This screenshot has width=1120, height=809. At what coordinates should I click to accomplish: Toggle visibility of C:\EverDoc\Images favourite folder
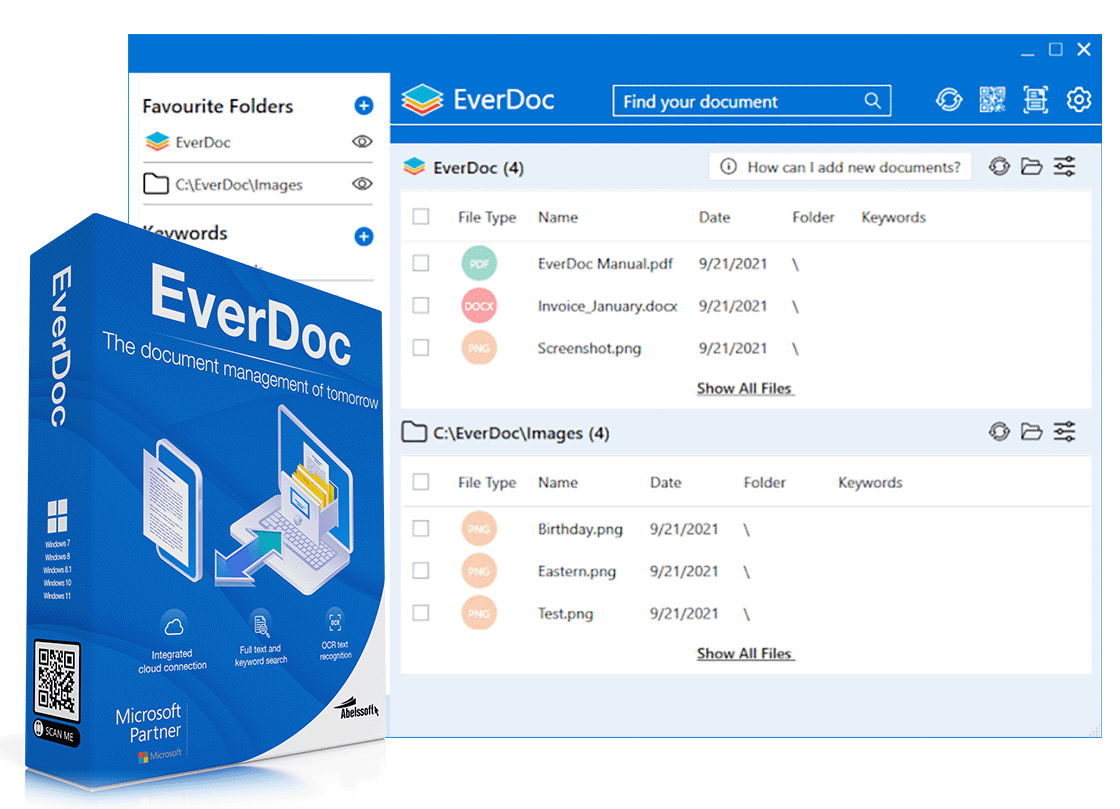click(362, 184)
